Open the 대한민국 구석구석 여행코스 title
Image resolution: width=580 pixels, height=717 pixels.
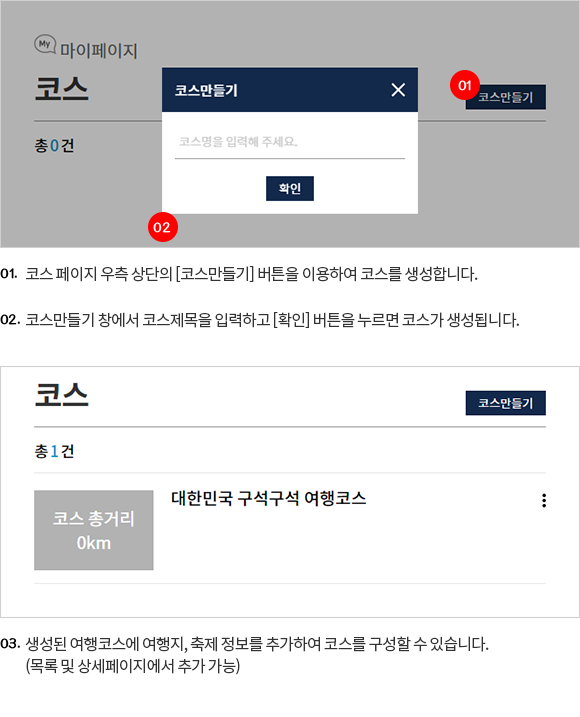point(269,498)
